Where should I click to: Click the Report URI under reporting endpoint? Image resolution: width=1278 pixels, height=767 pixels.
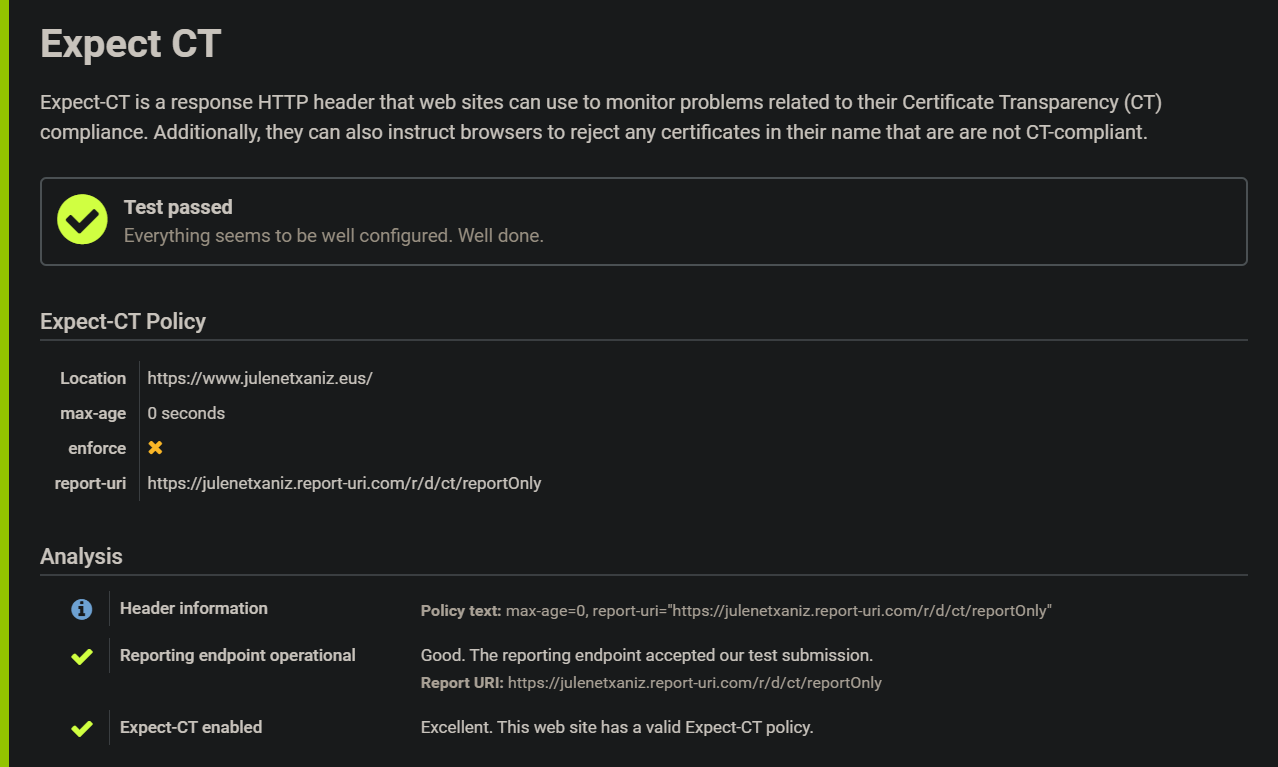tap(694, 683)
